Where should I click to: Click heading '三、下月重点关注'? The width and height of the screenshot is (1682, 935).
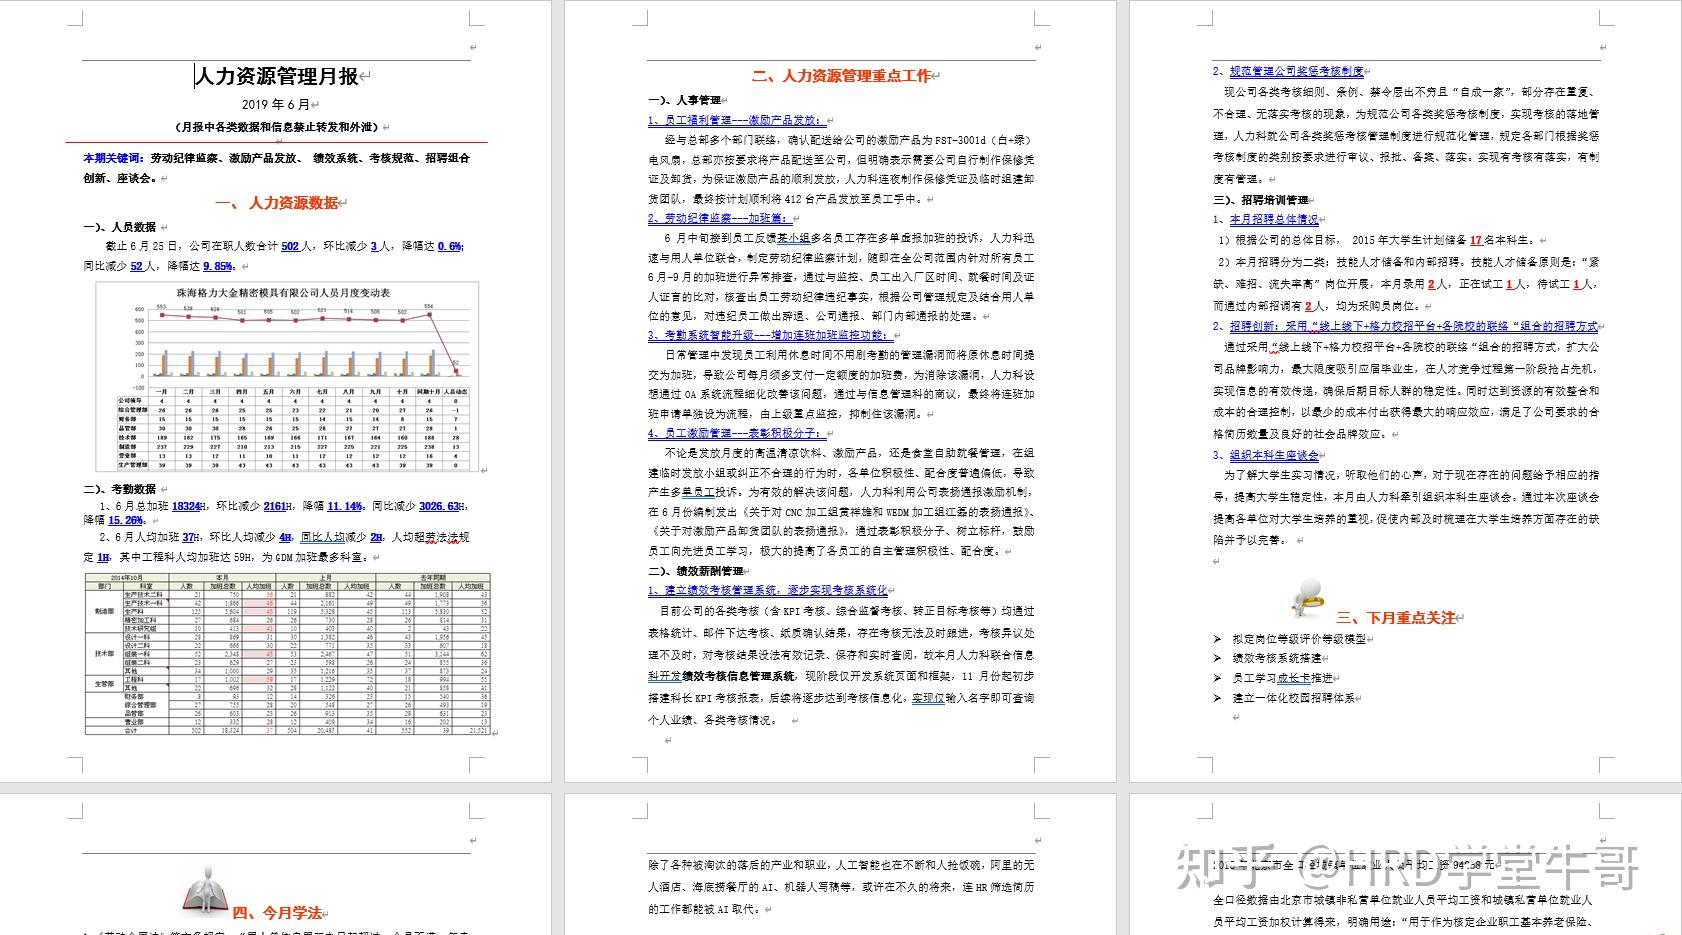pos(1396,618)
